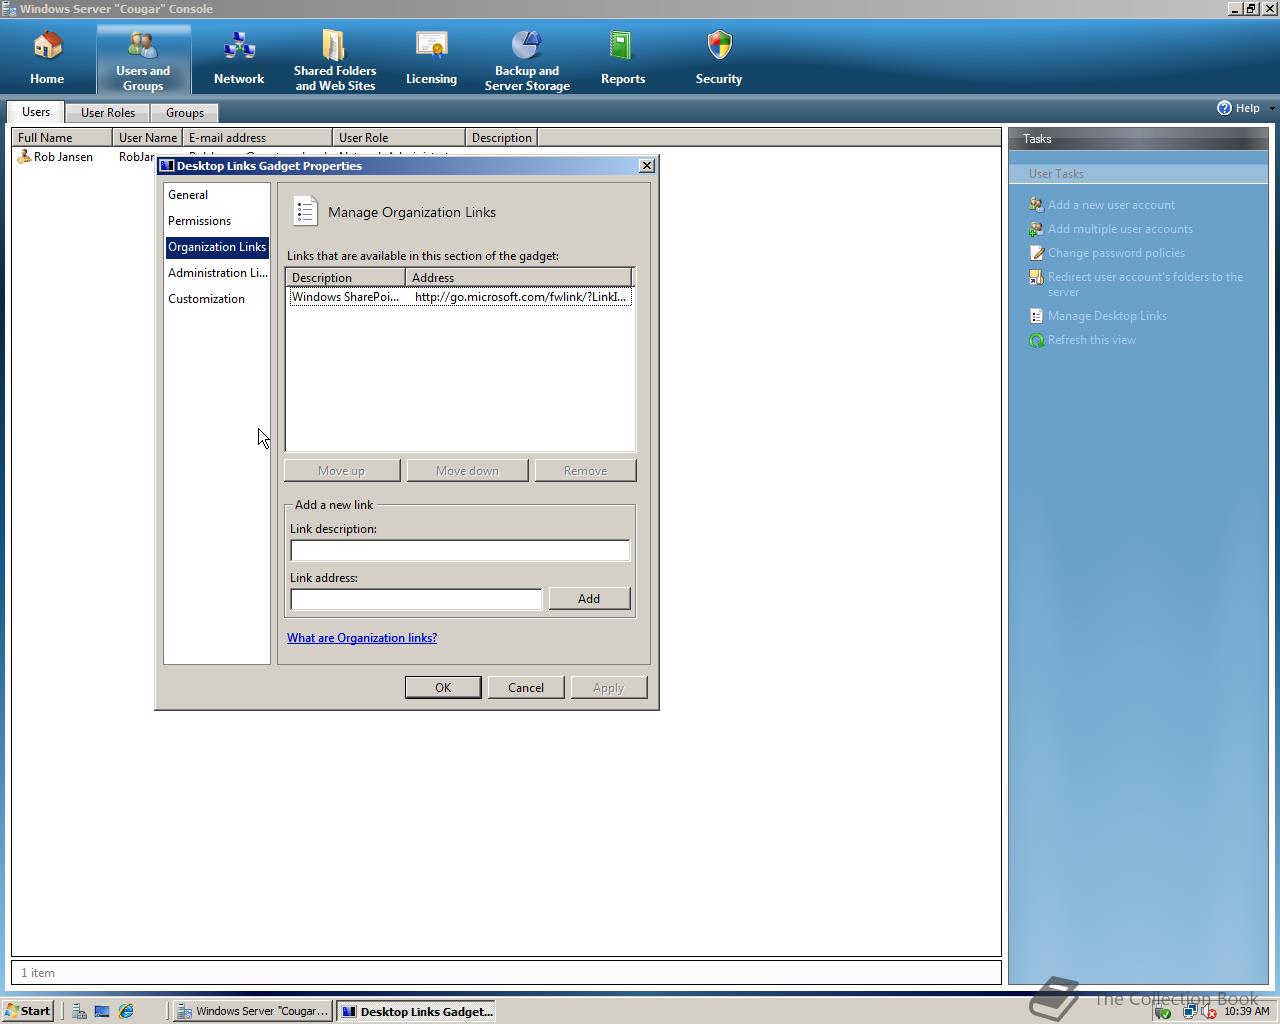Select the Windows SharePoint link row
Screen dimensions: 1280x1024
460,297
